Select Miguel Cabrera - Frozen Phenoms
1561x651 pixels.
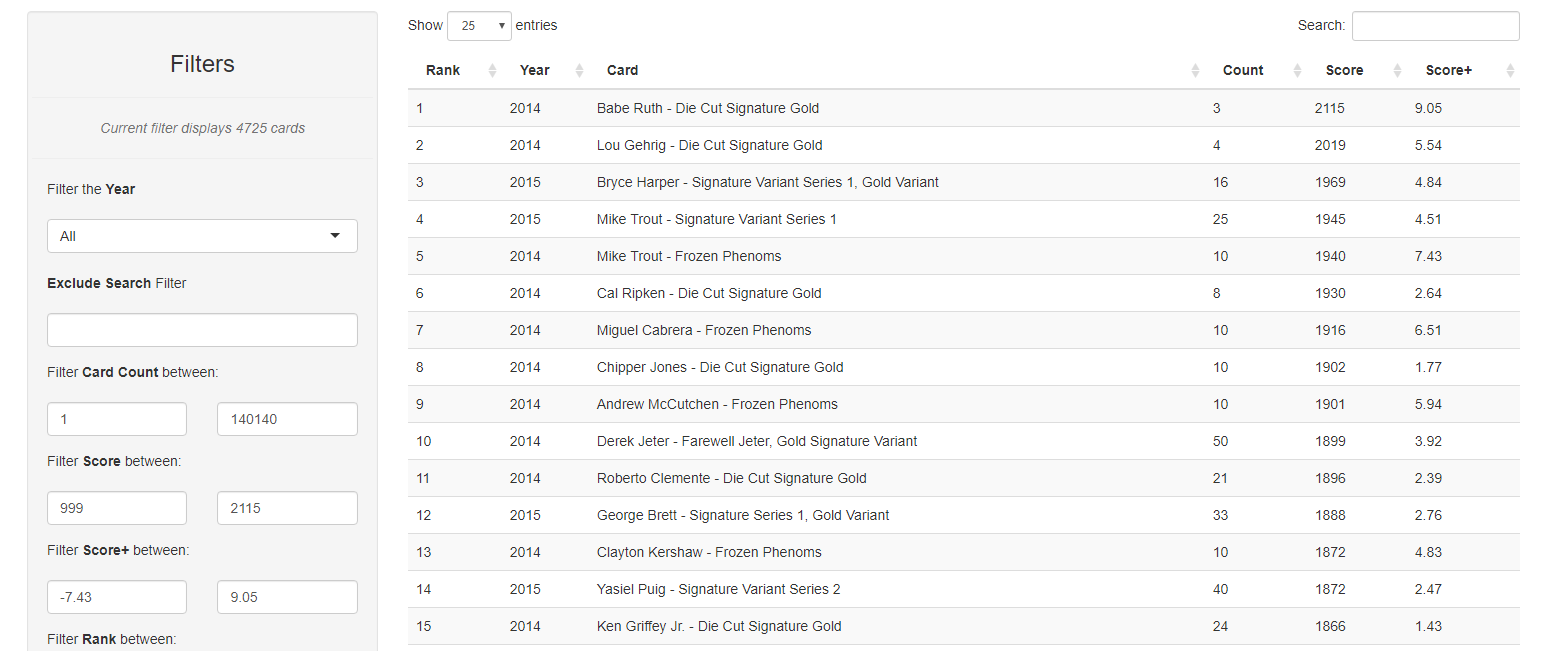(x=704, y=330)
